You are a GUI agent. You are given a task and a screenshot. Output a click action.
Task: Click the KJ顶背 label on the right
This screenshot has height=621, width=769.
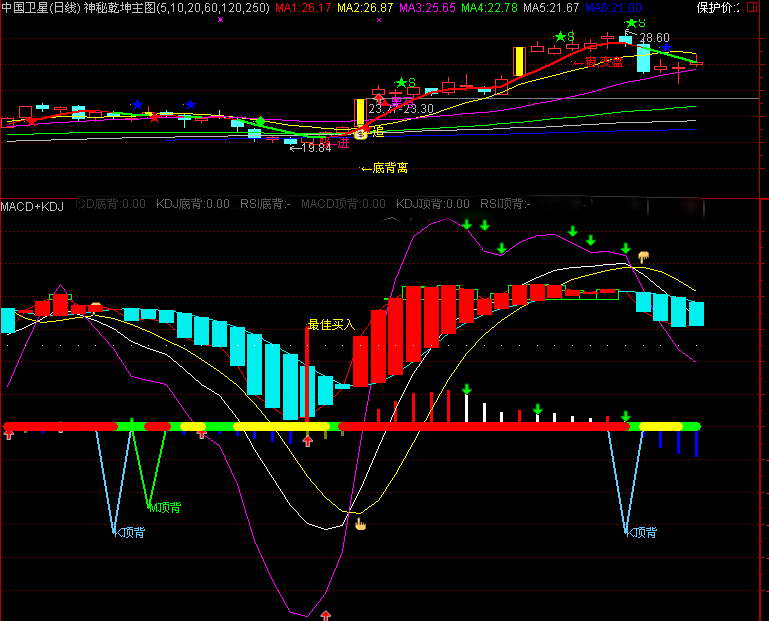(x=641, y=532)
